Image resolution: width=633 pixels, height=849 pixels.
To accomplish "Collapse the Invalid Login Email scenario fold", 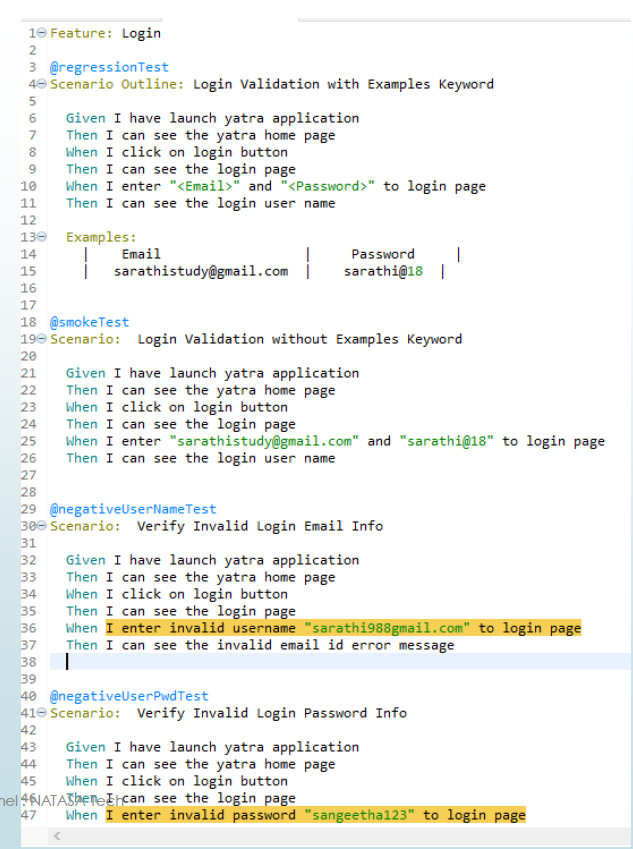I will coord(42,526).
